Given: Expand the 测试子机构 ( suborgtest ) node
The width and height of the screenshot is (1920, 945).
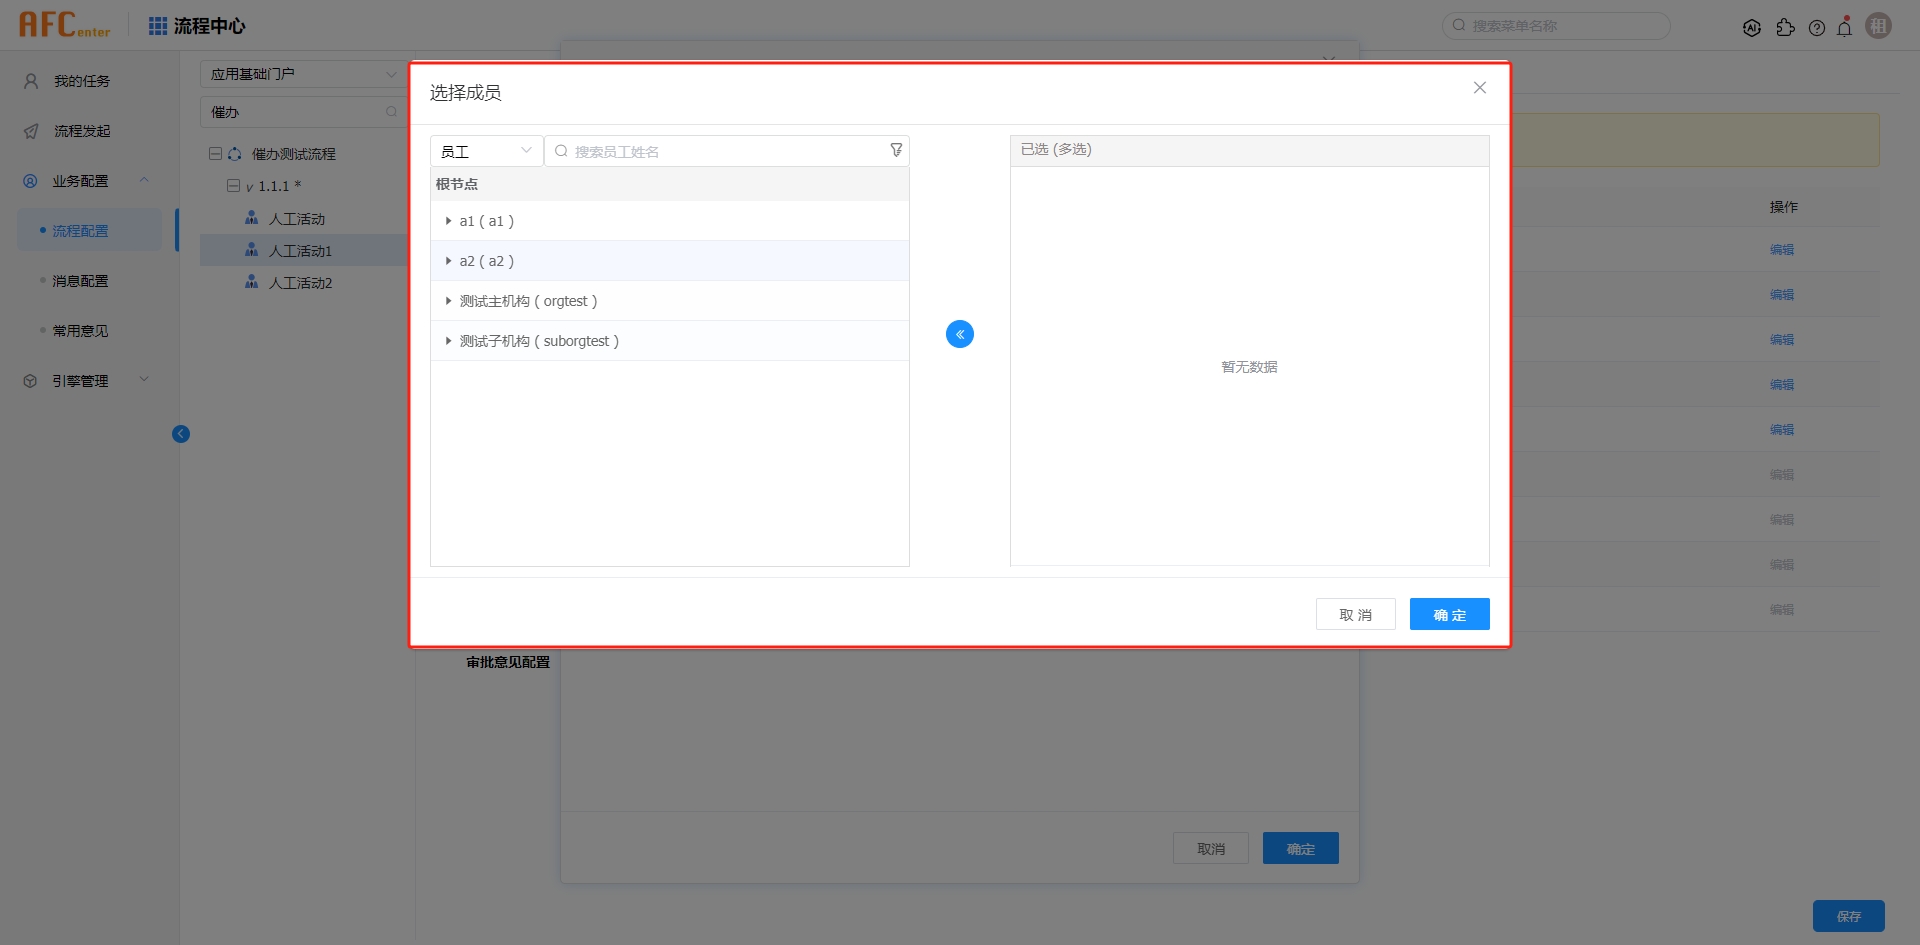Looking at the screenshot, I should tap(448, 341).
